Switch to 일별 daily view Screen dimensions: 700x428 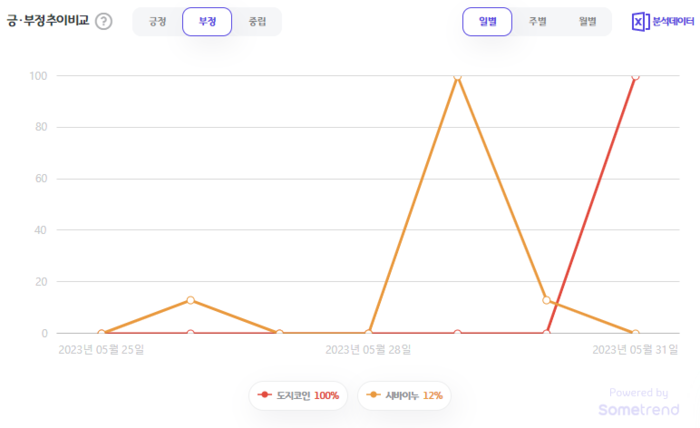click(487, 21)
